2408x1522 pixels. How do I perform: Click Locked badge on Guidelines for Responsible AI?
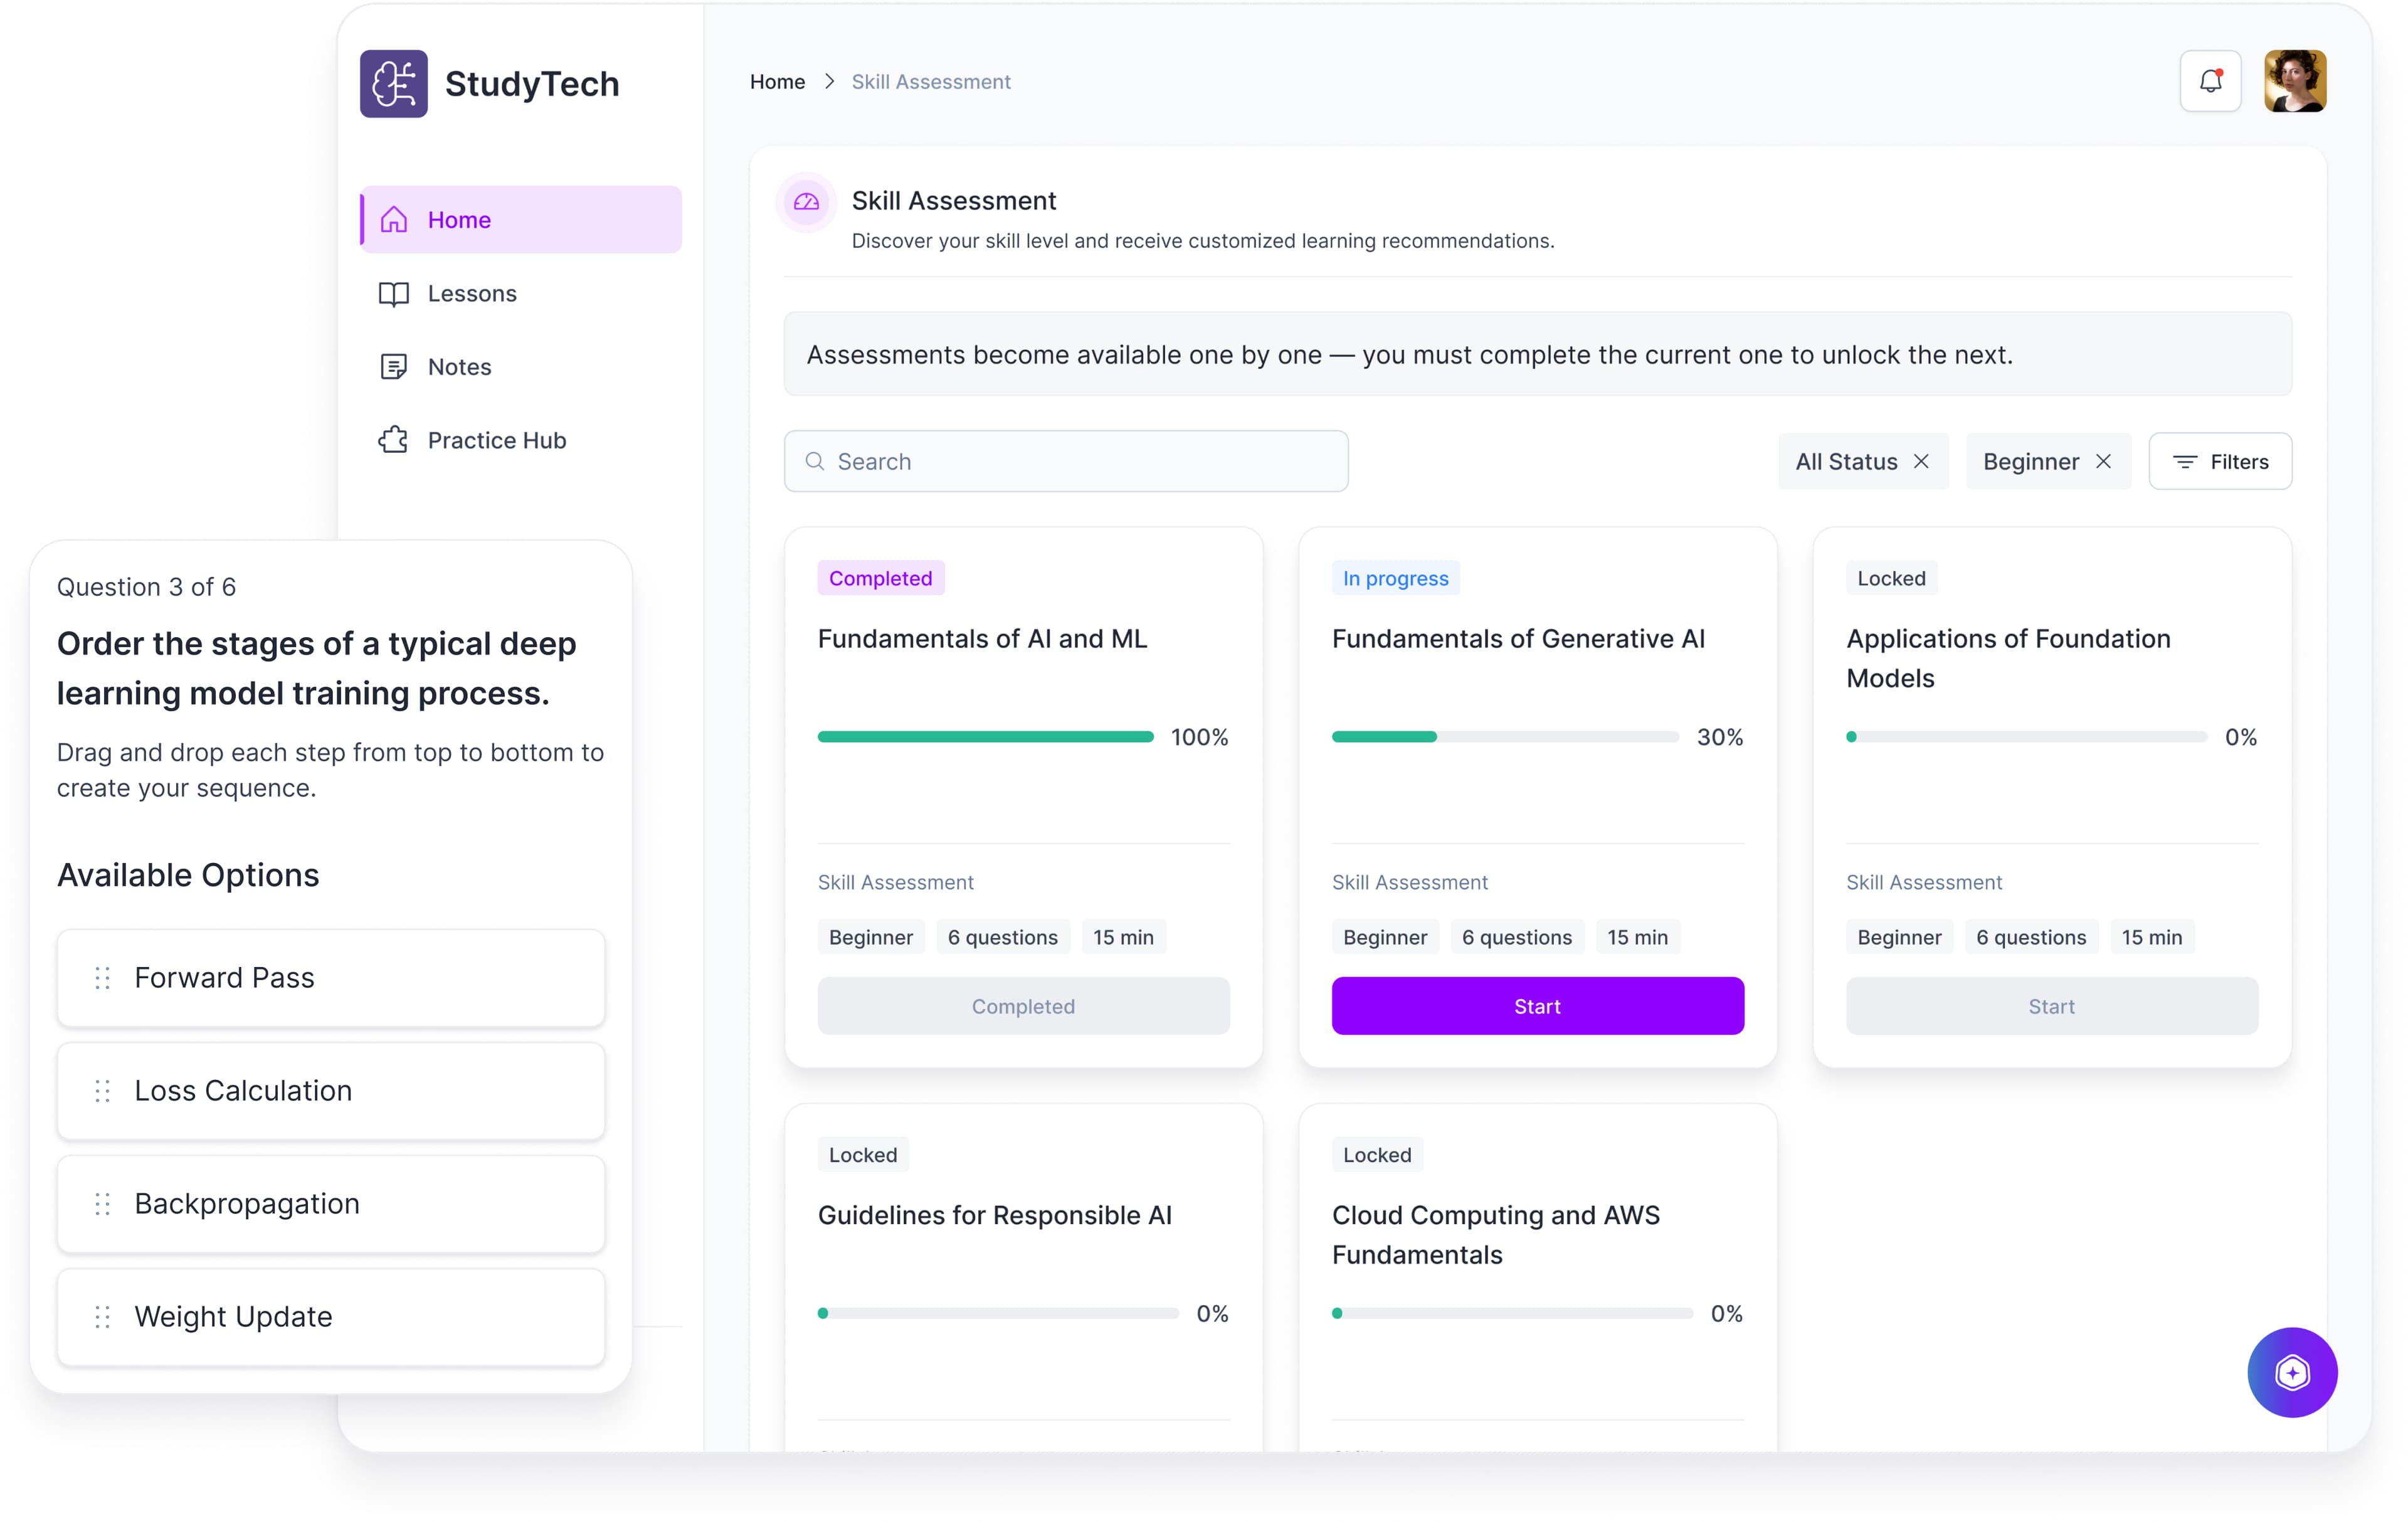point(863,1155)
